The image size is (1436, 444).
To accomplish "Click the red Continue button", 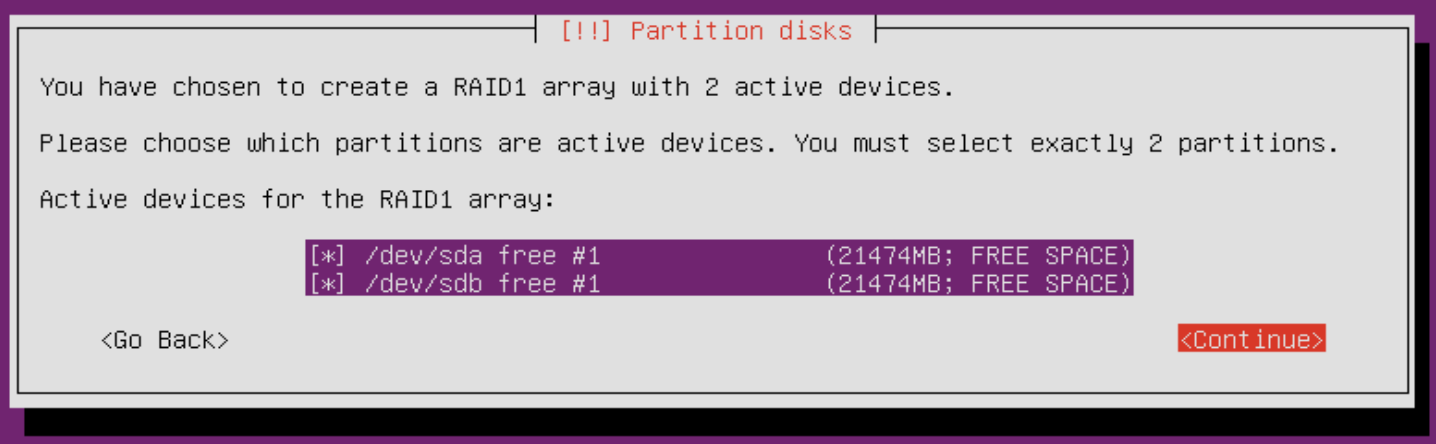I will point(1251,339).
